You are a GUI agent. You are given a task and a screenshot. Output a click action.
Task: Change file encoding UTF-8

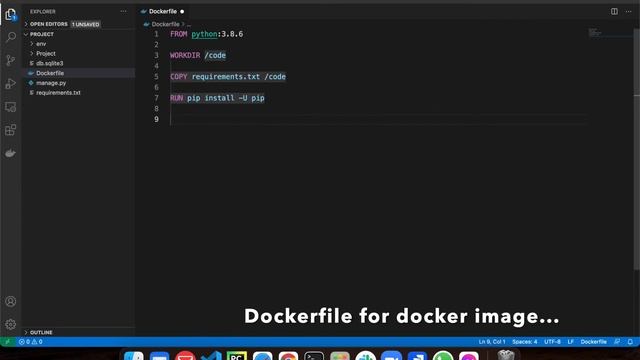(x=552, y=342)
